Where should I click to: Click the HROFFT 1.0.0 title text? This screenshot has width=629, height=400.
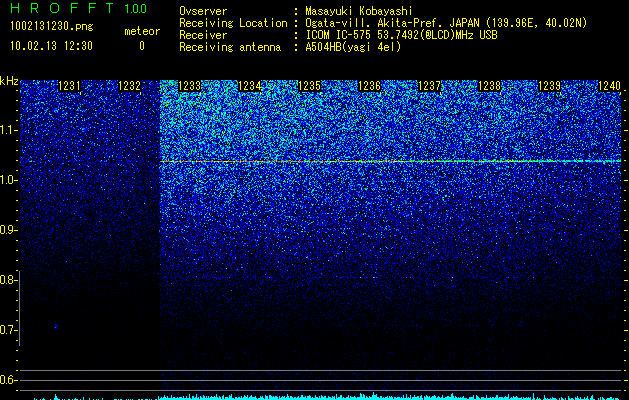tap(78, 8)
